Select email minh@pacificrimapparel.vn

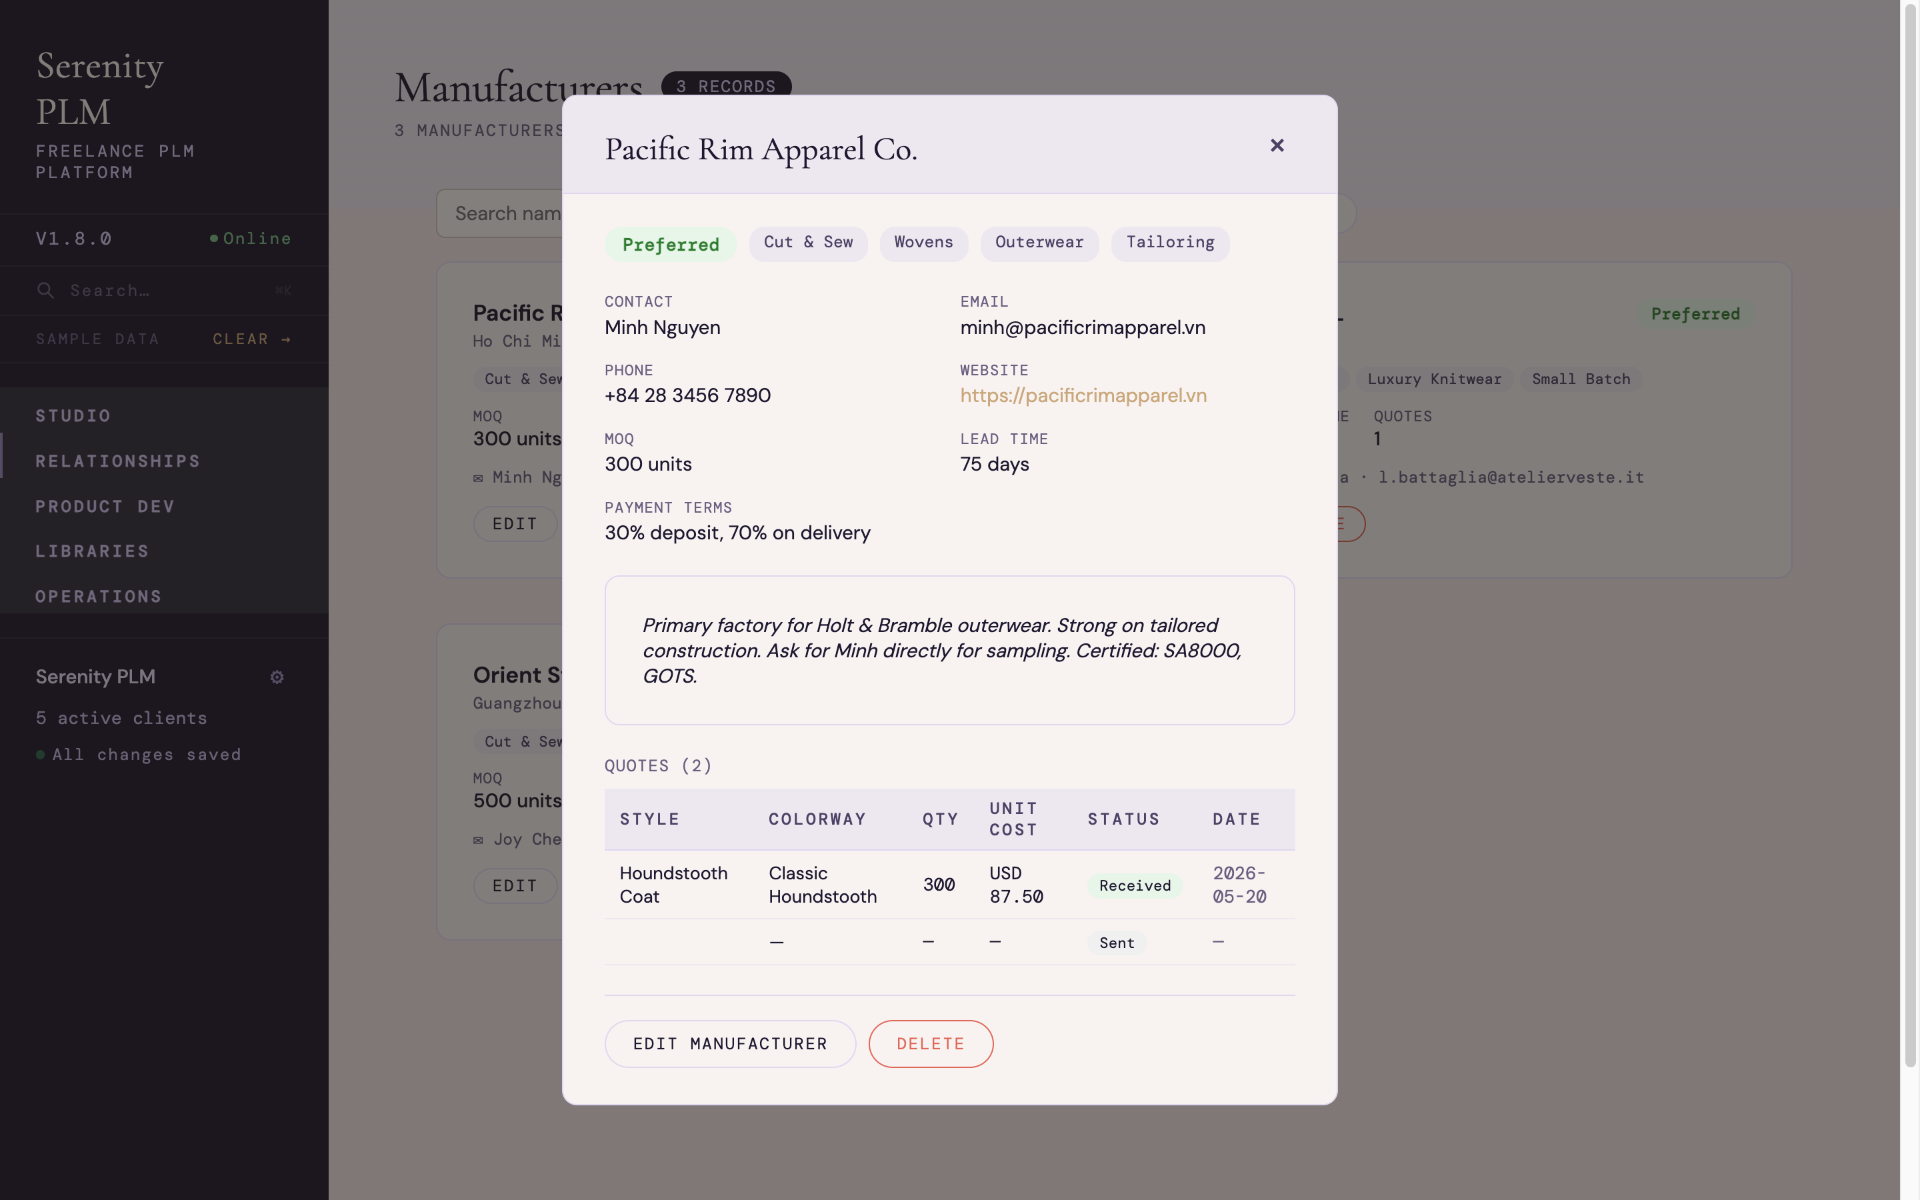[1083, 327]
